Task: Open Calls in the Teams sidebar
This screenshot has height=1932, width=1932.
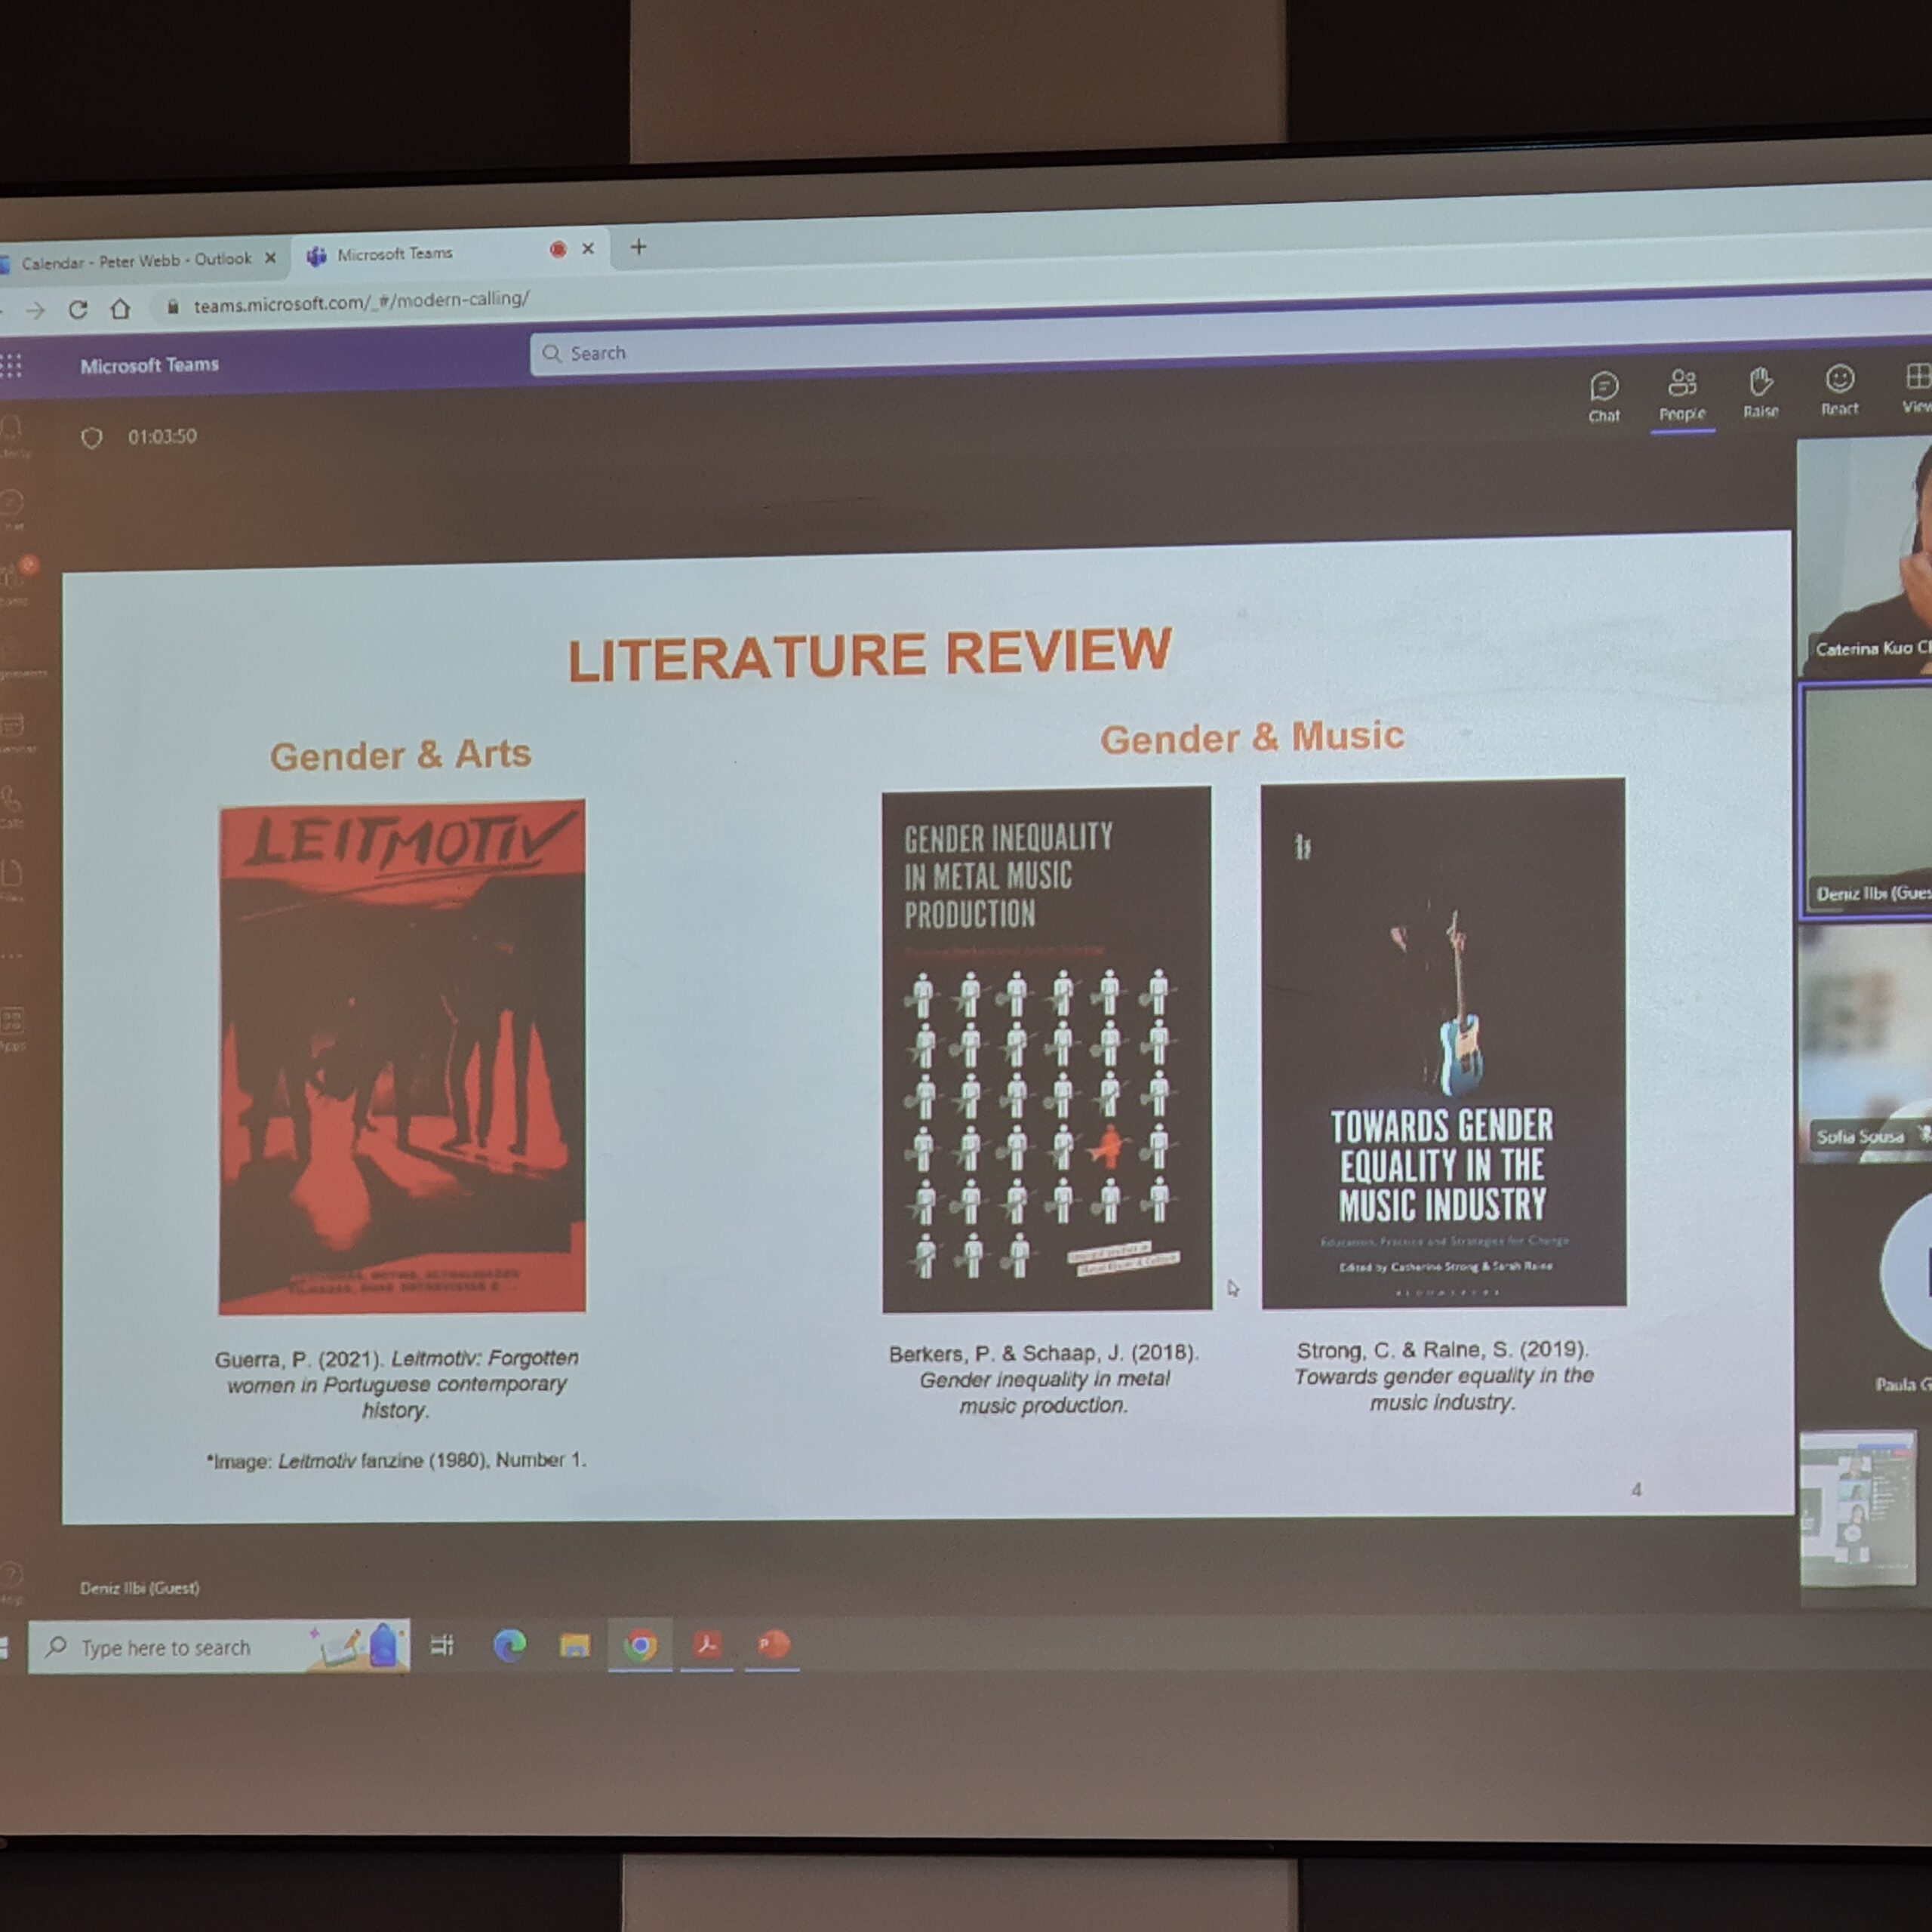Action: click(11, 806)
